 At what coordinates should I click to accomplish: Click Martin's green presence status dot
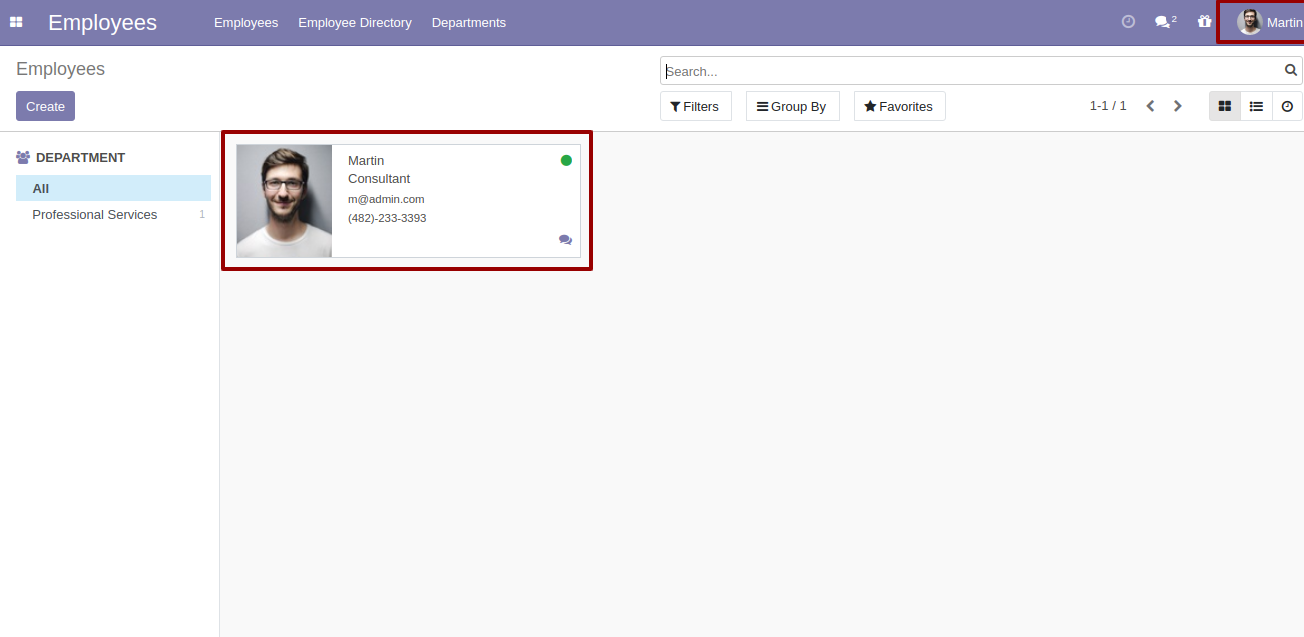(x=566, y=160)
